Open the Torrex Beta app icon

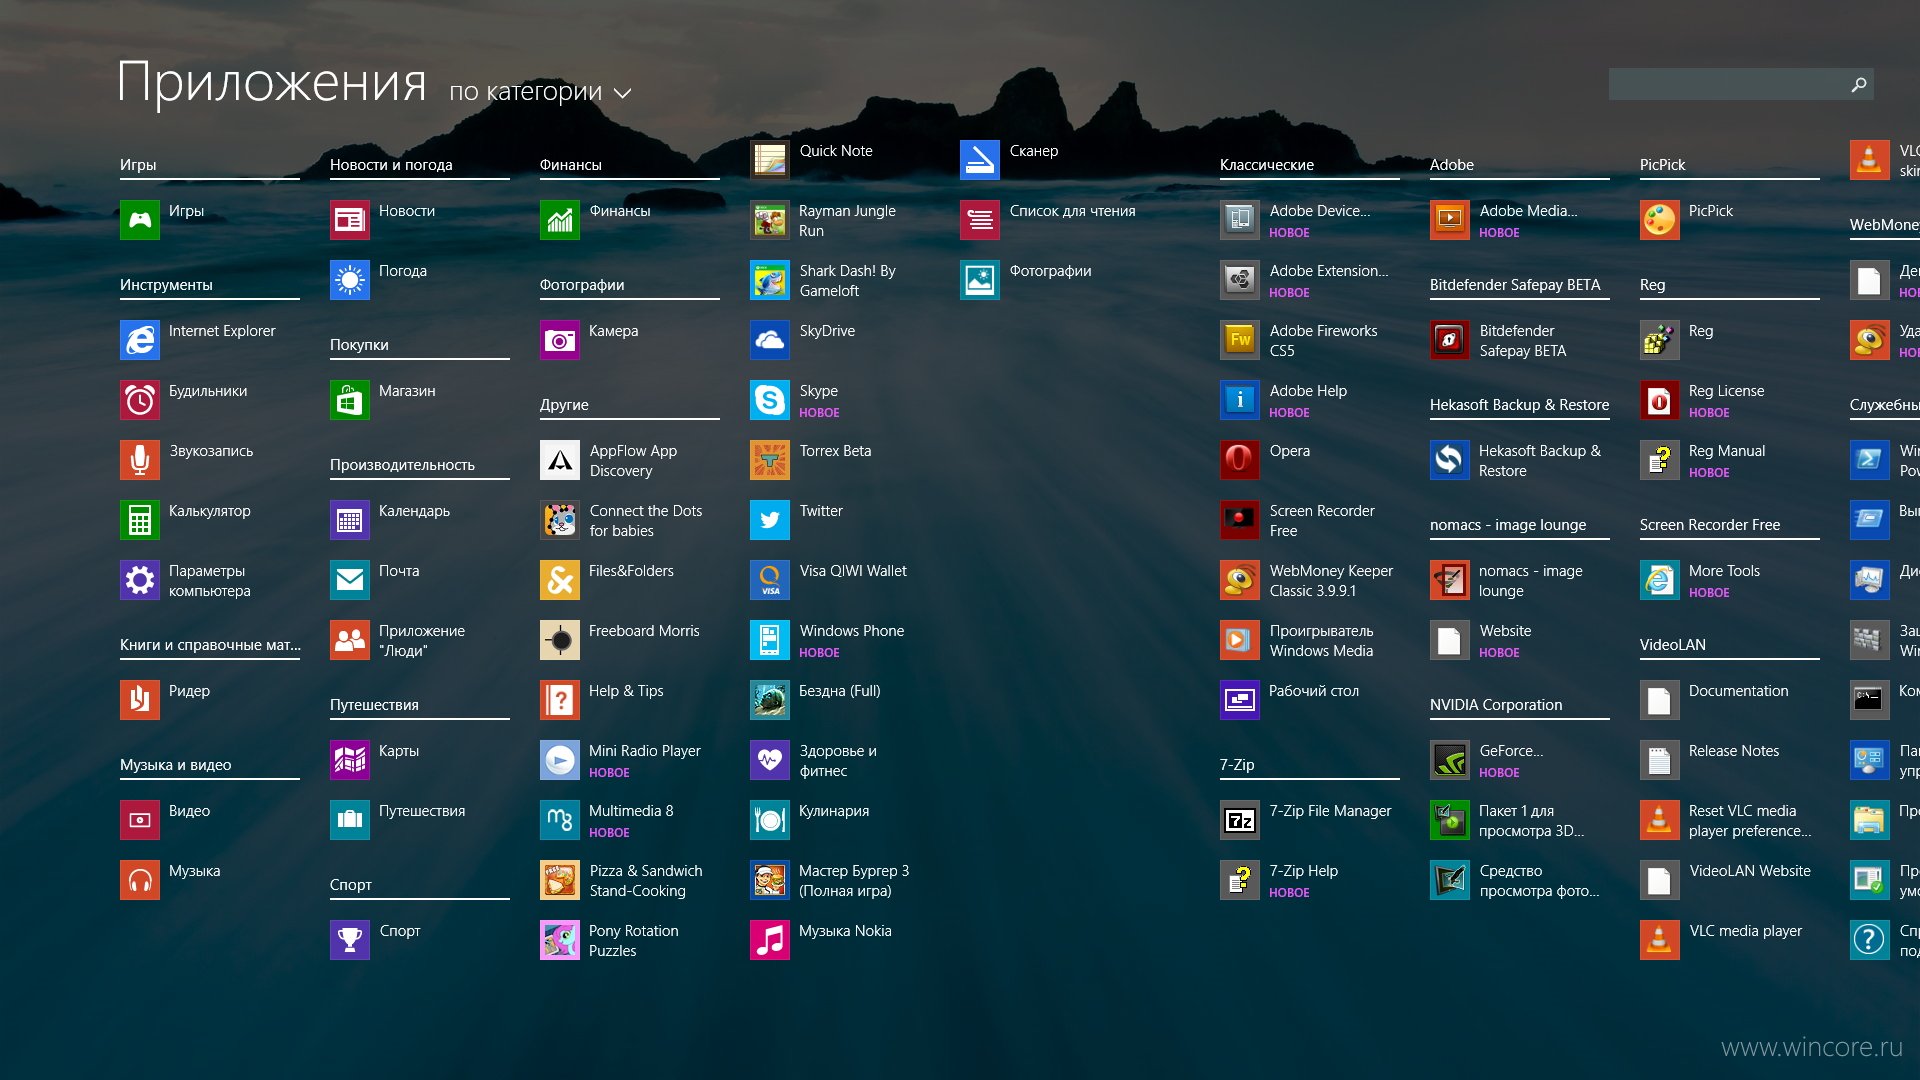click(x=770, y=460)
